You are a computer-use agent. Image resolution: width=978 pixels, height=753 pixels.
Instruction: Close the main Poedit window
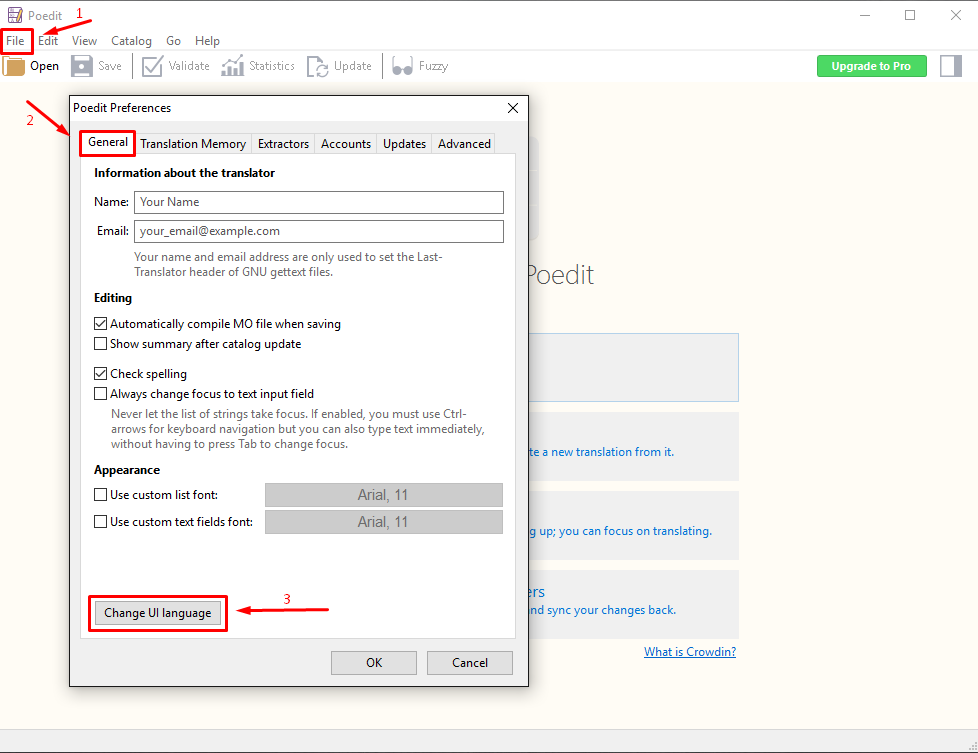coord(956,15)
